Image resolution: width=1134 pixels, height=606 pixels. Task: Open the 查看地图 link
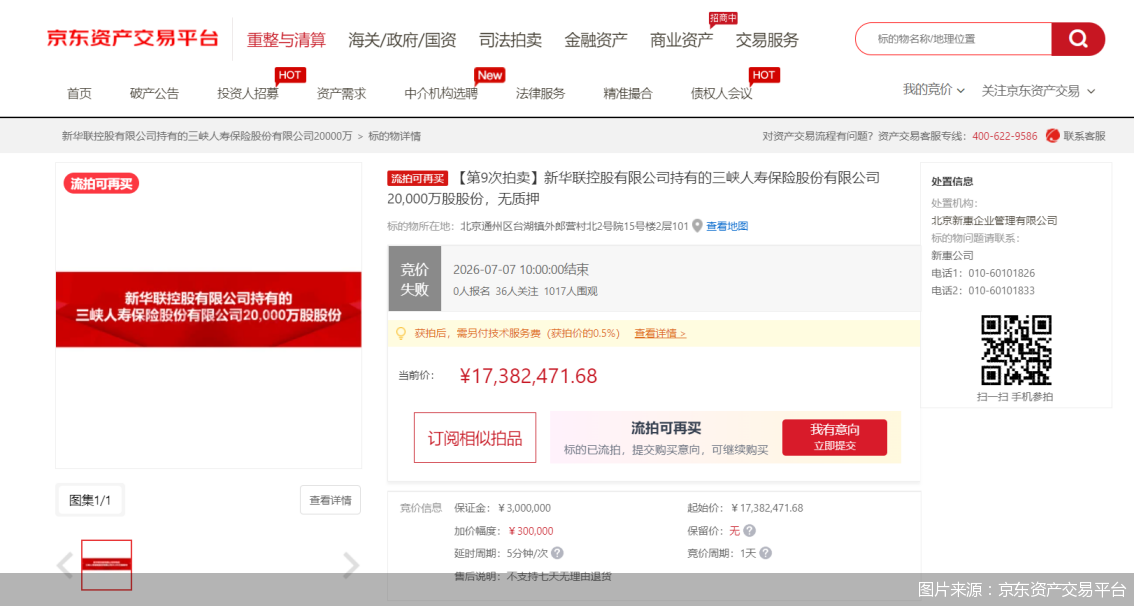[x=727, y=226]
